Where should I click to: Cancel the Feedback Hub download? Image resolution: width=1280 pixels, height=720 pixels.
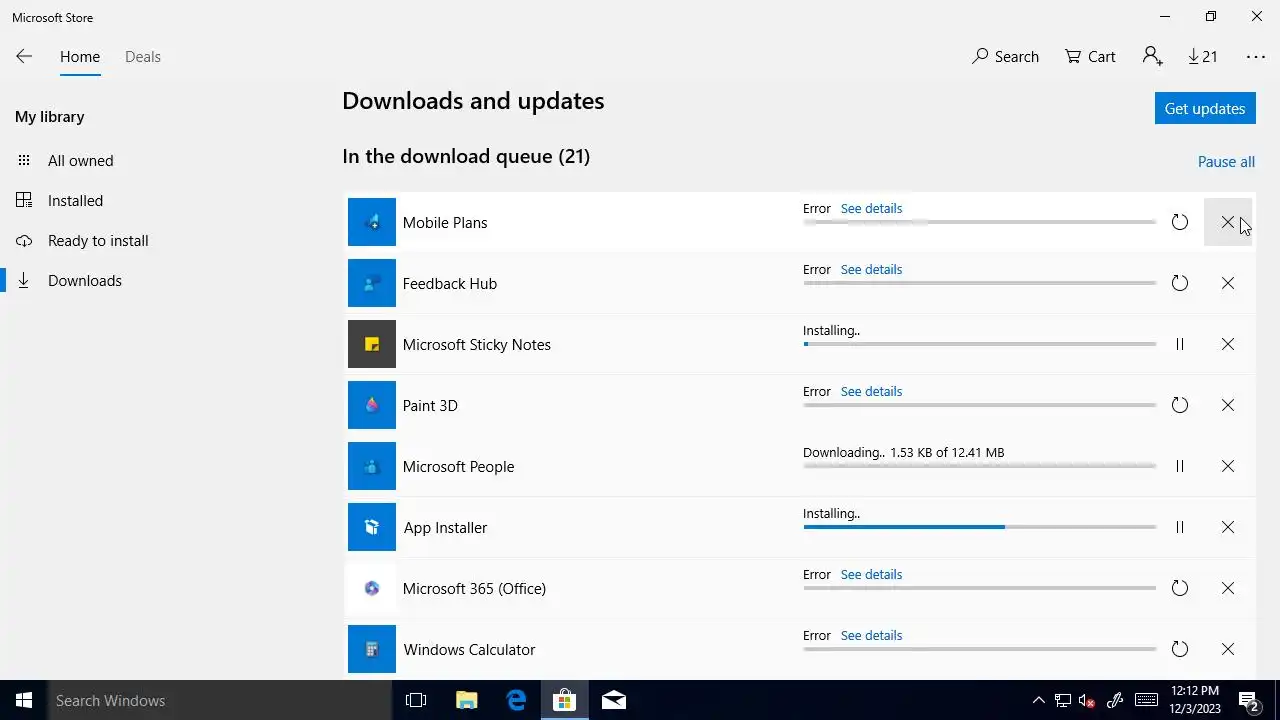(1228, 283)
